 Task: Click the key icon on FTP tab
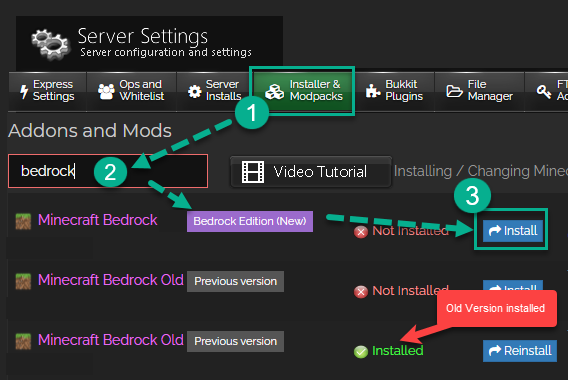[x=544, y=91]
